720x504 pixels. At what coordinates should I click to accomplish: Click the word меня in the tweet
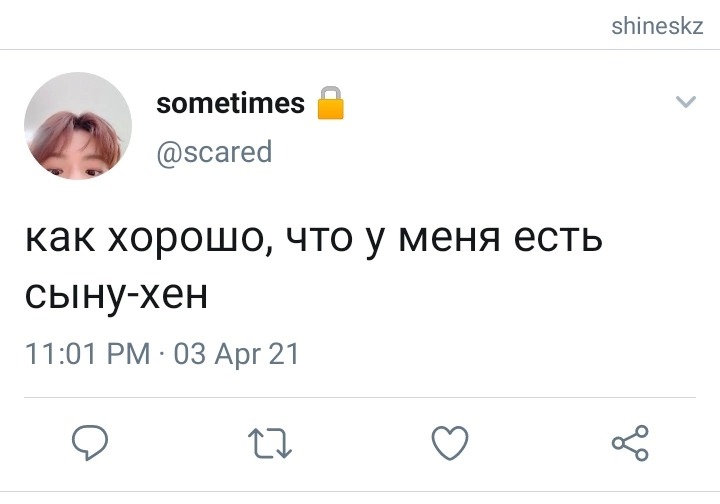[449, 239]
